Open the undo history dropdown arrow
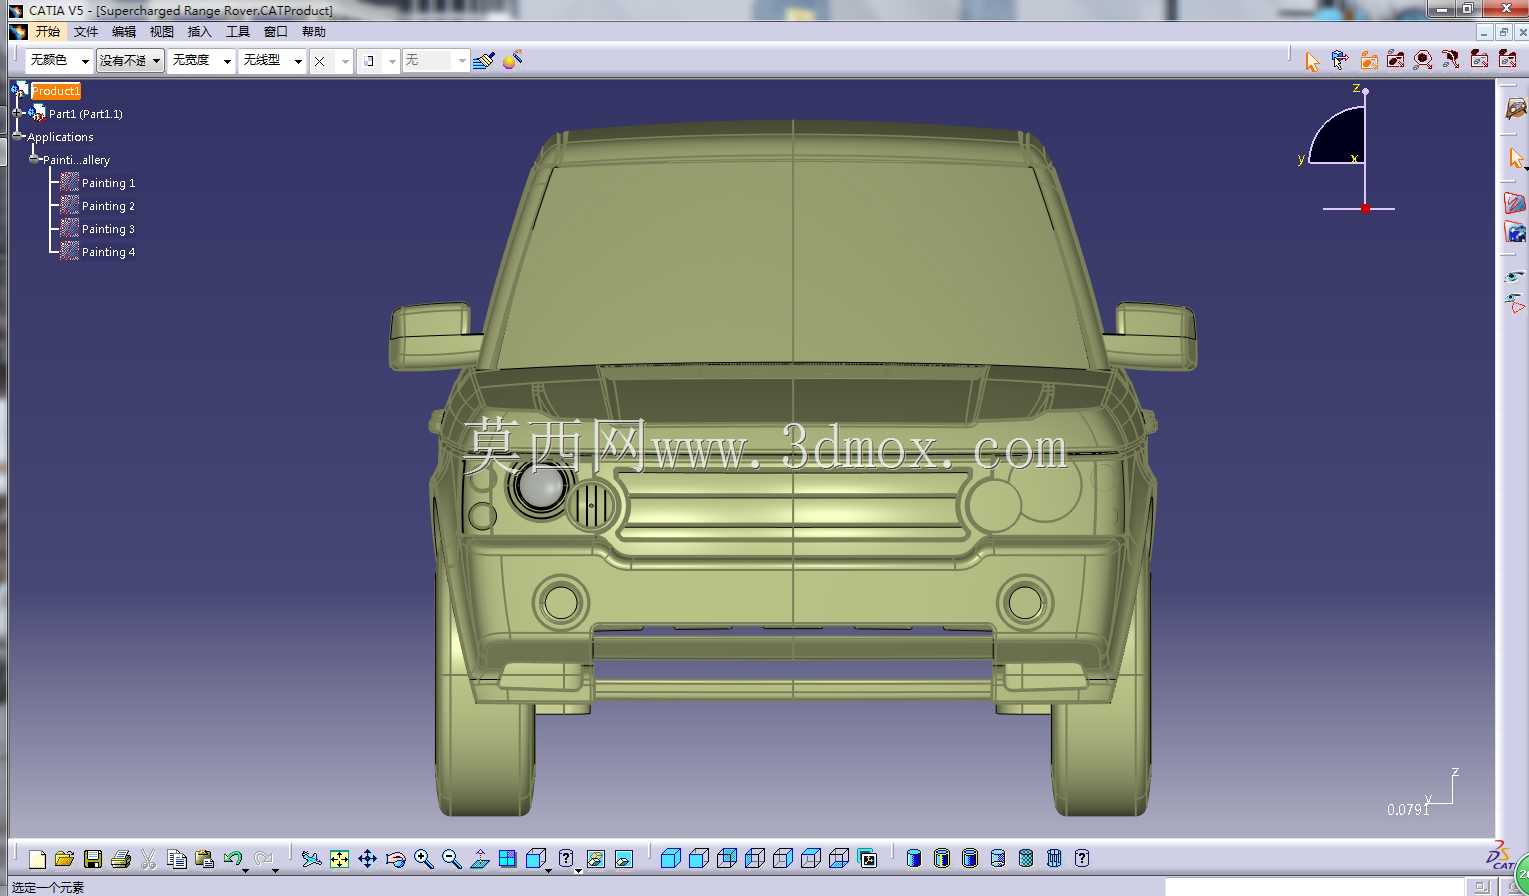 tap(246, 869)
